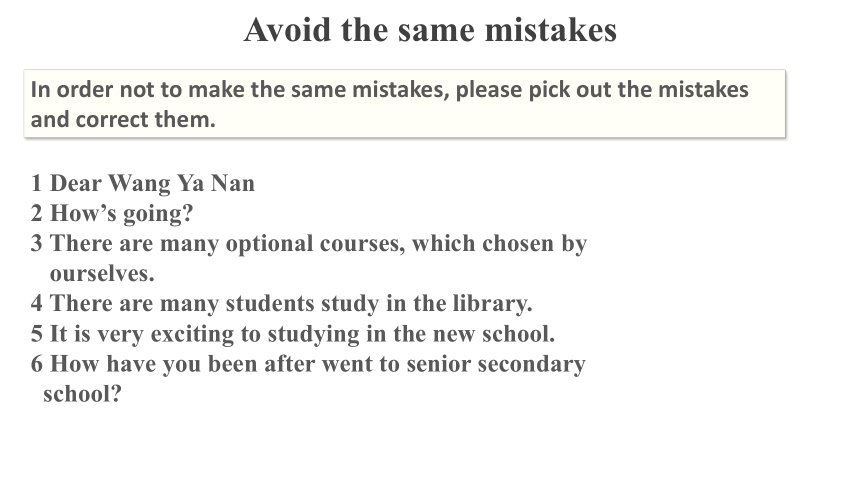
Task: Click the word 'ourselves.' on the continuation line
Action: click(102, 273)
